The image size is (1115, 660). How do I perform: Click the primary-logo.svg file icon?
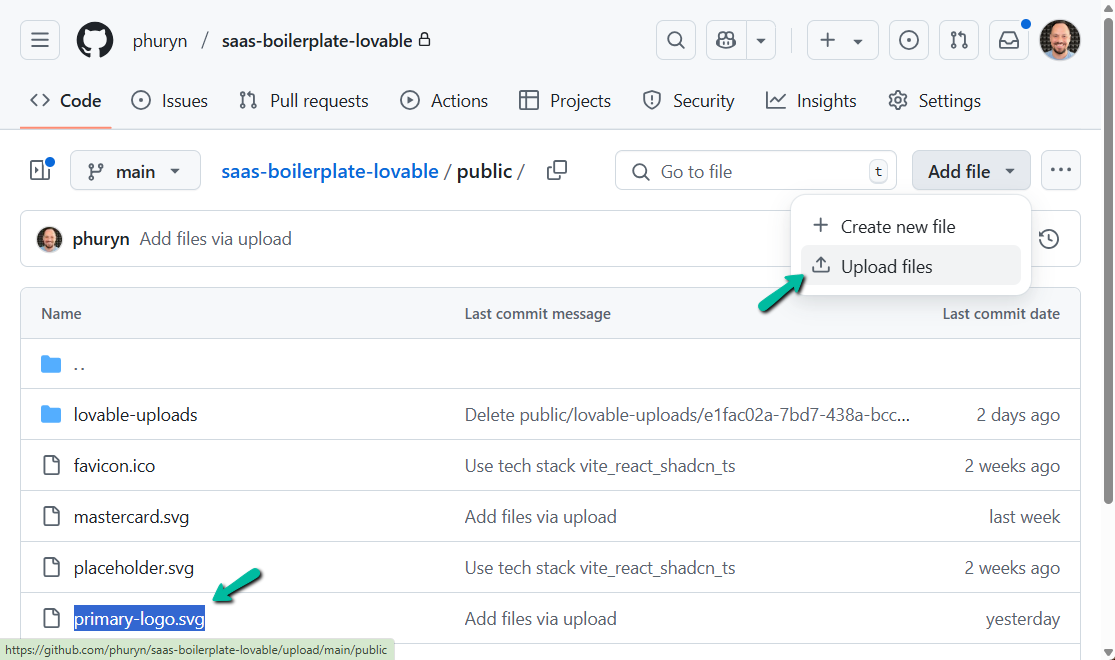point(51,618)
